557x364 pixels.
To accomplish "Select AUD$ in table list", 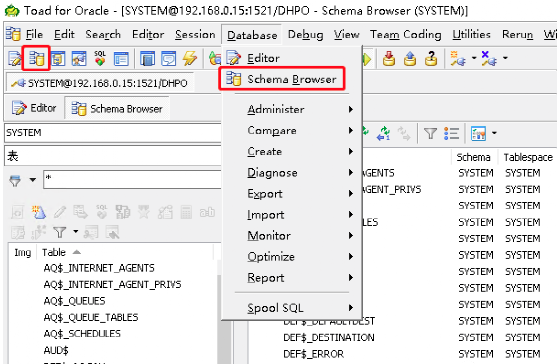I will click(56, 350).
